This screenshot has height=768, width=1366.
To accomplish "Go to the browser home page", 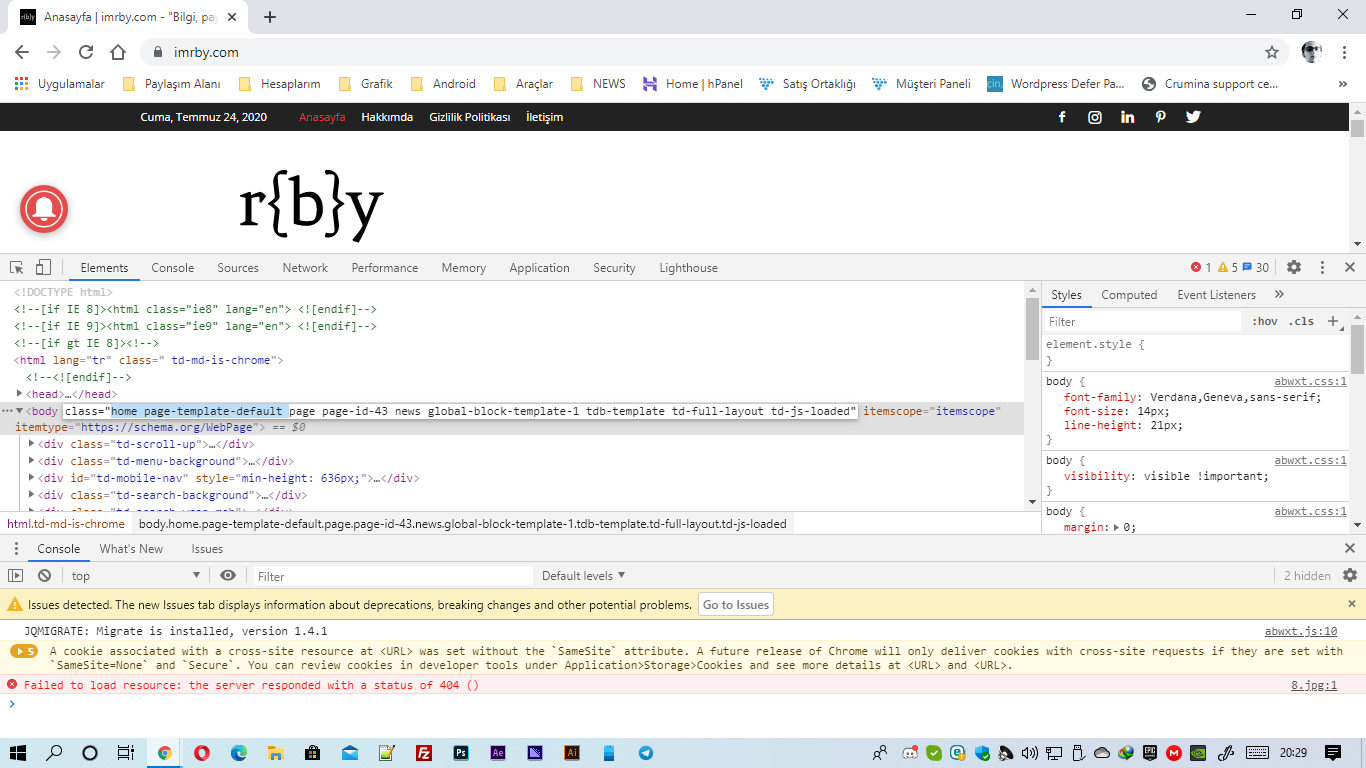I will click(x=118, y=52).
